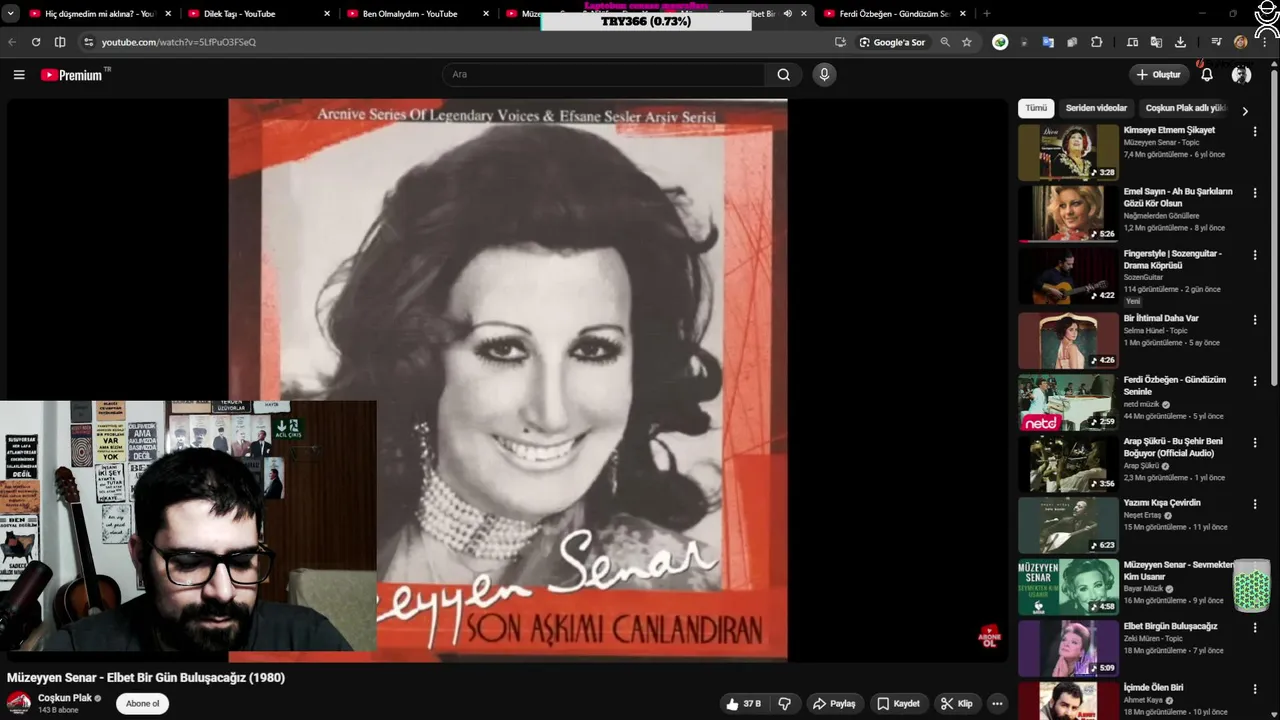Open browser profile avatar
Screen dimensions: 1280x720
1241,42
